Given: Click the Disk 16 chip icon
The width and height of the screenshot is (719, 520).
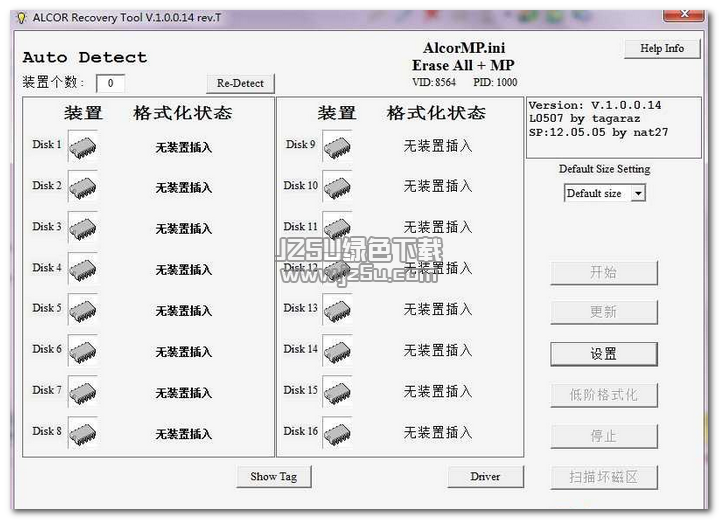Looking at the screenshot, I should tap(337, 432).
